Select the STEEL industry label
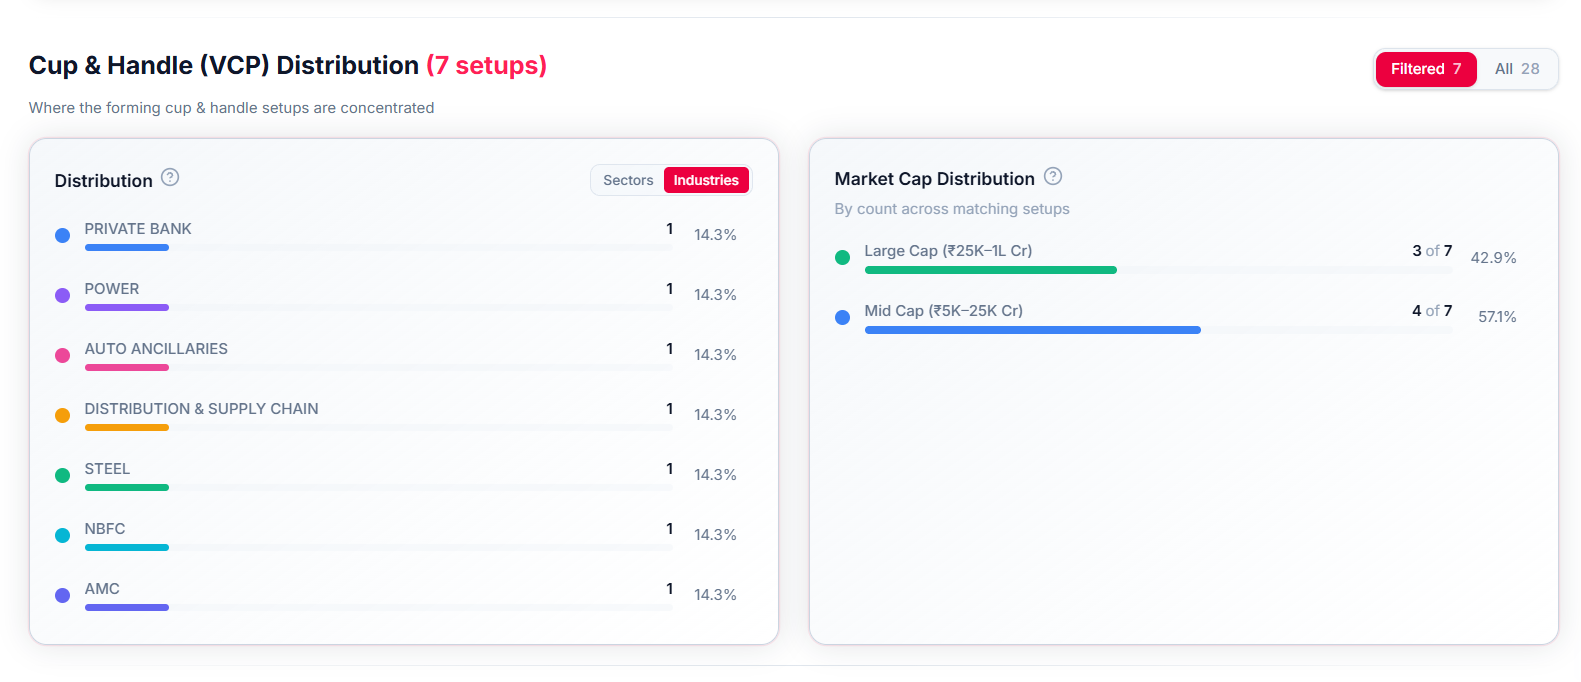This screenshot has width=1581, height=682. click(x=107, y=469)
